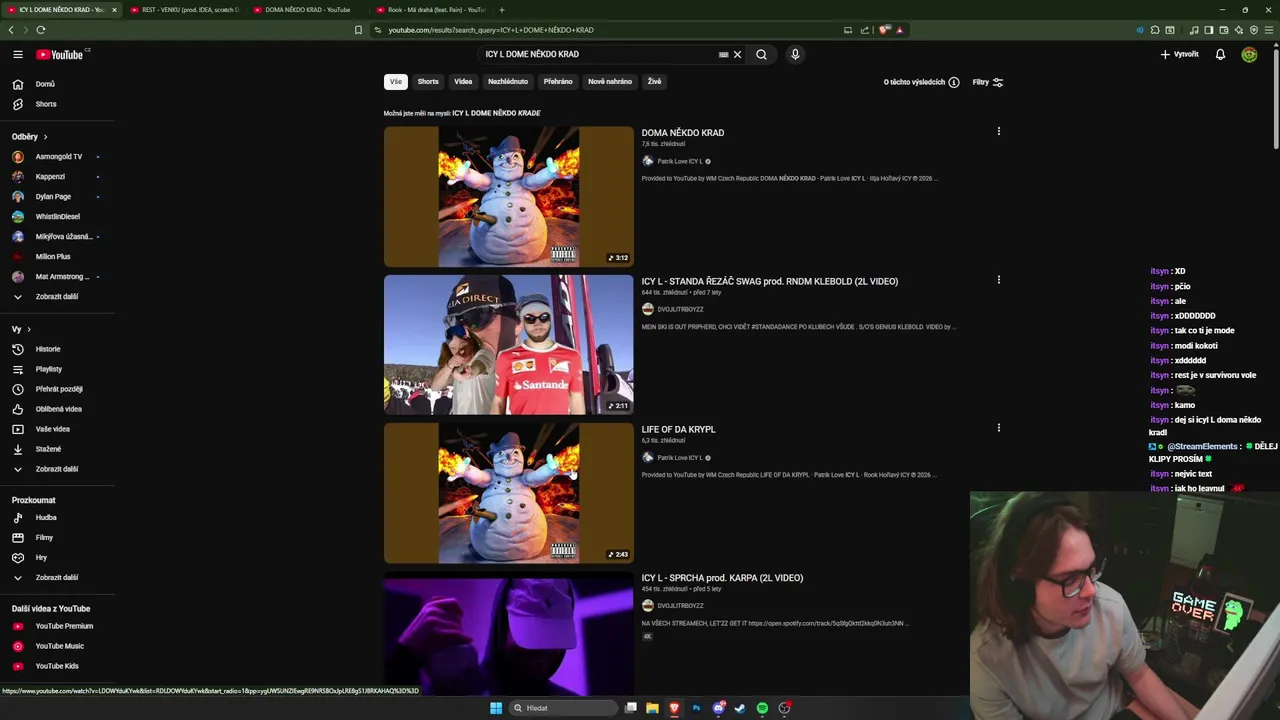Viewport: 1280px width, 720px height.
Task: Expand the Vy section header
Action: point(21,329)
